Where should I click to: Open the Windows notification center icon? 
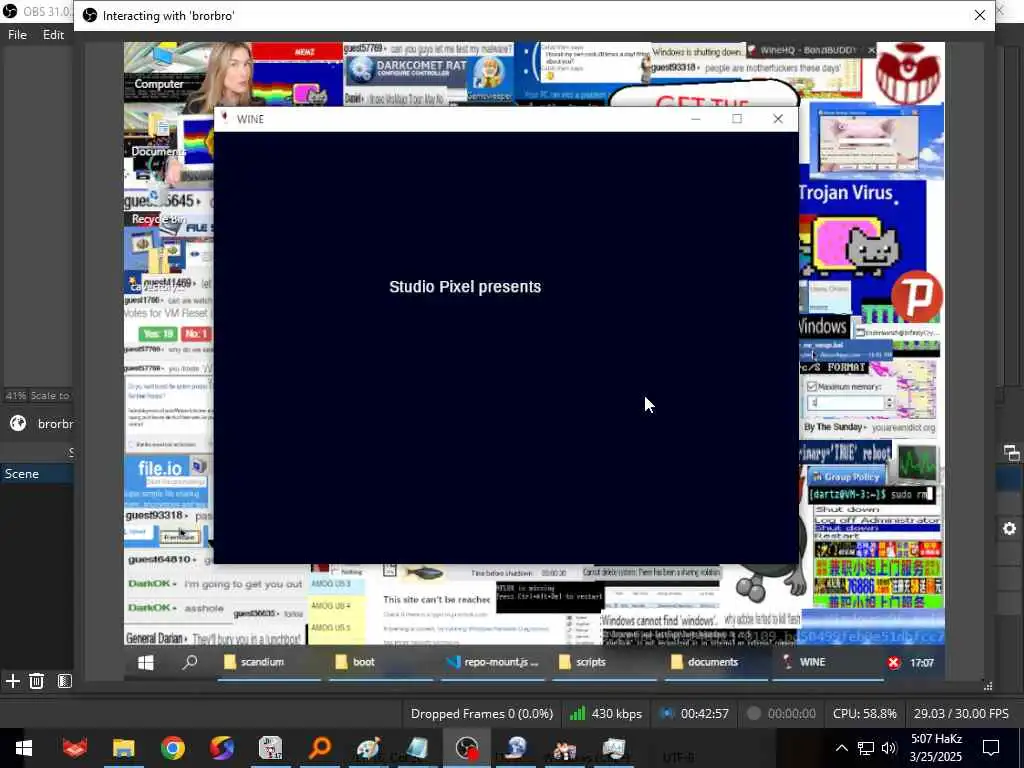pos(991,748)
